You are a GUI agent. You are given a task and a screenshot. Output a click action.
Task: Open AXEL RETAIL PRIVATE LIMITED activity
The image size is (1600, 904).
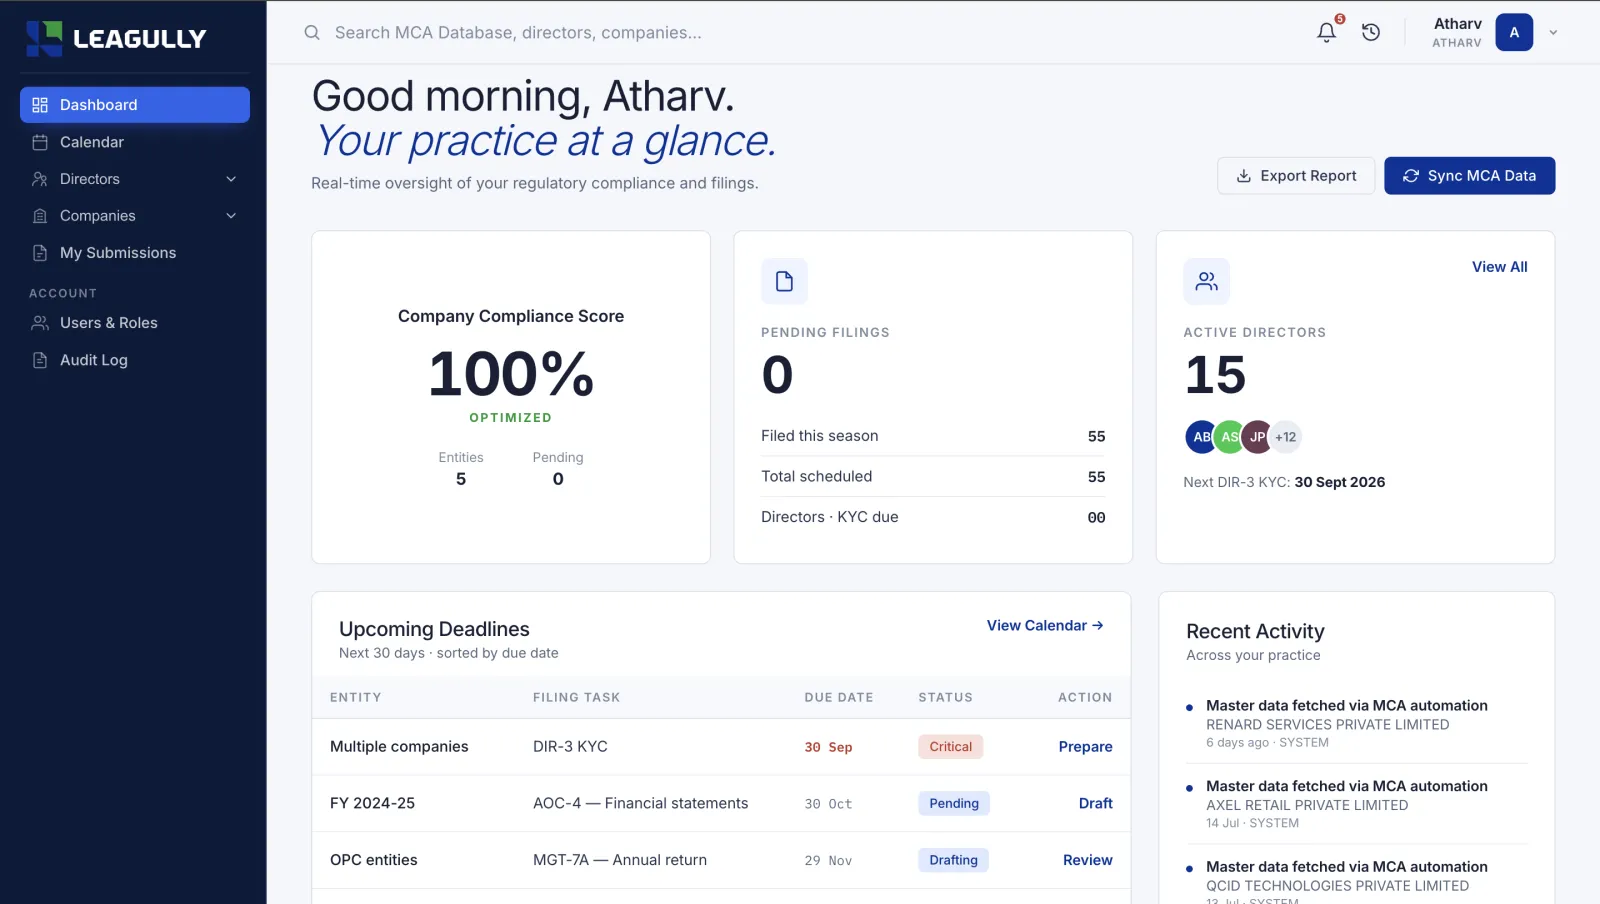(x=1357, y=804)
